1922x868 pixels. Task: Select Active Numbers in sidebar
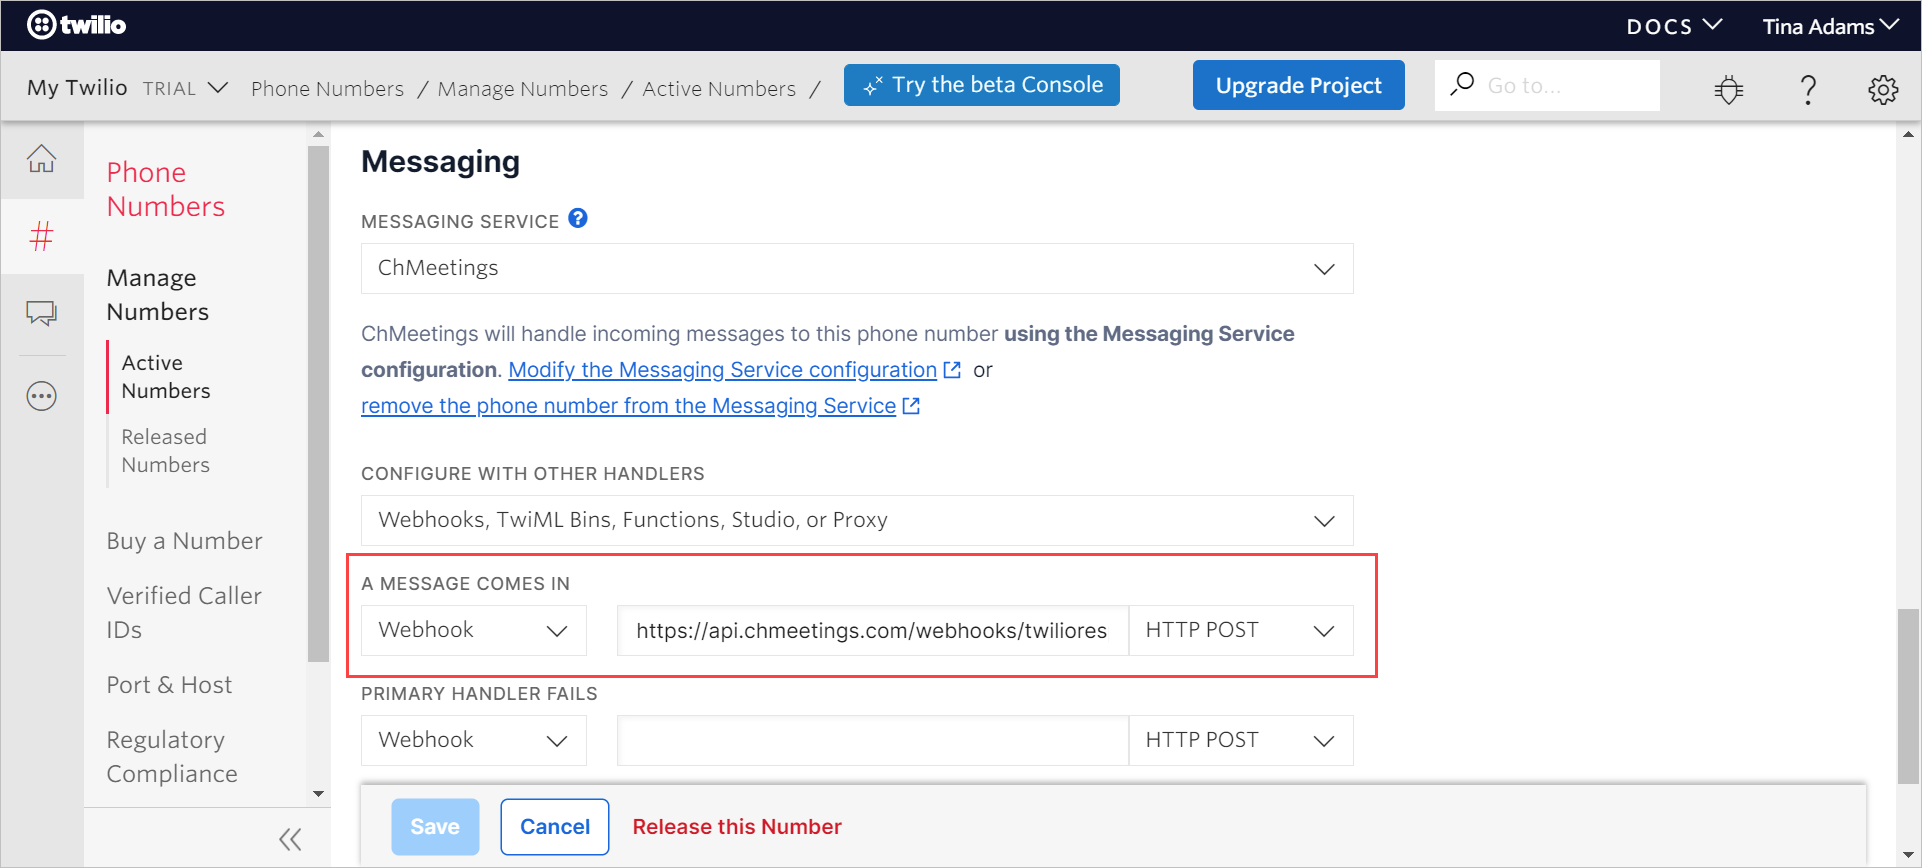coord(166,377)
